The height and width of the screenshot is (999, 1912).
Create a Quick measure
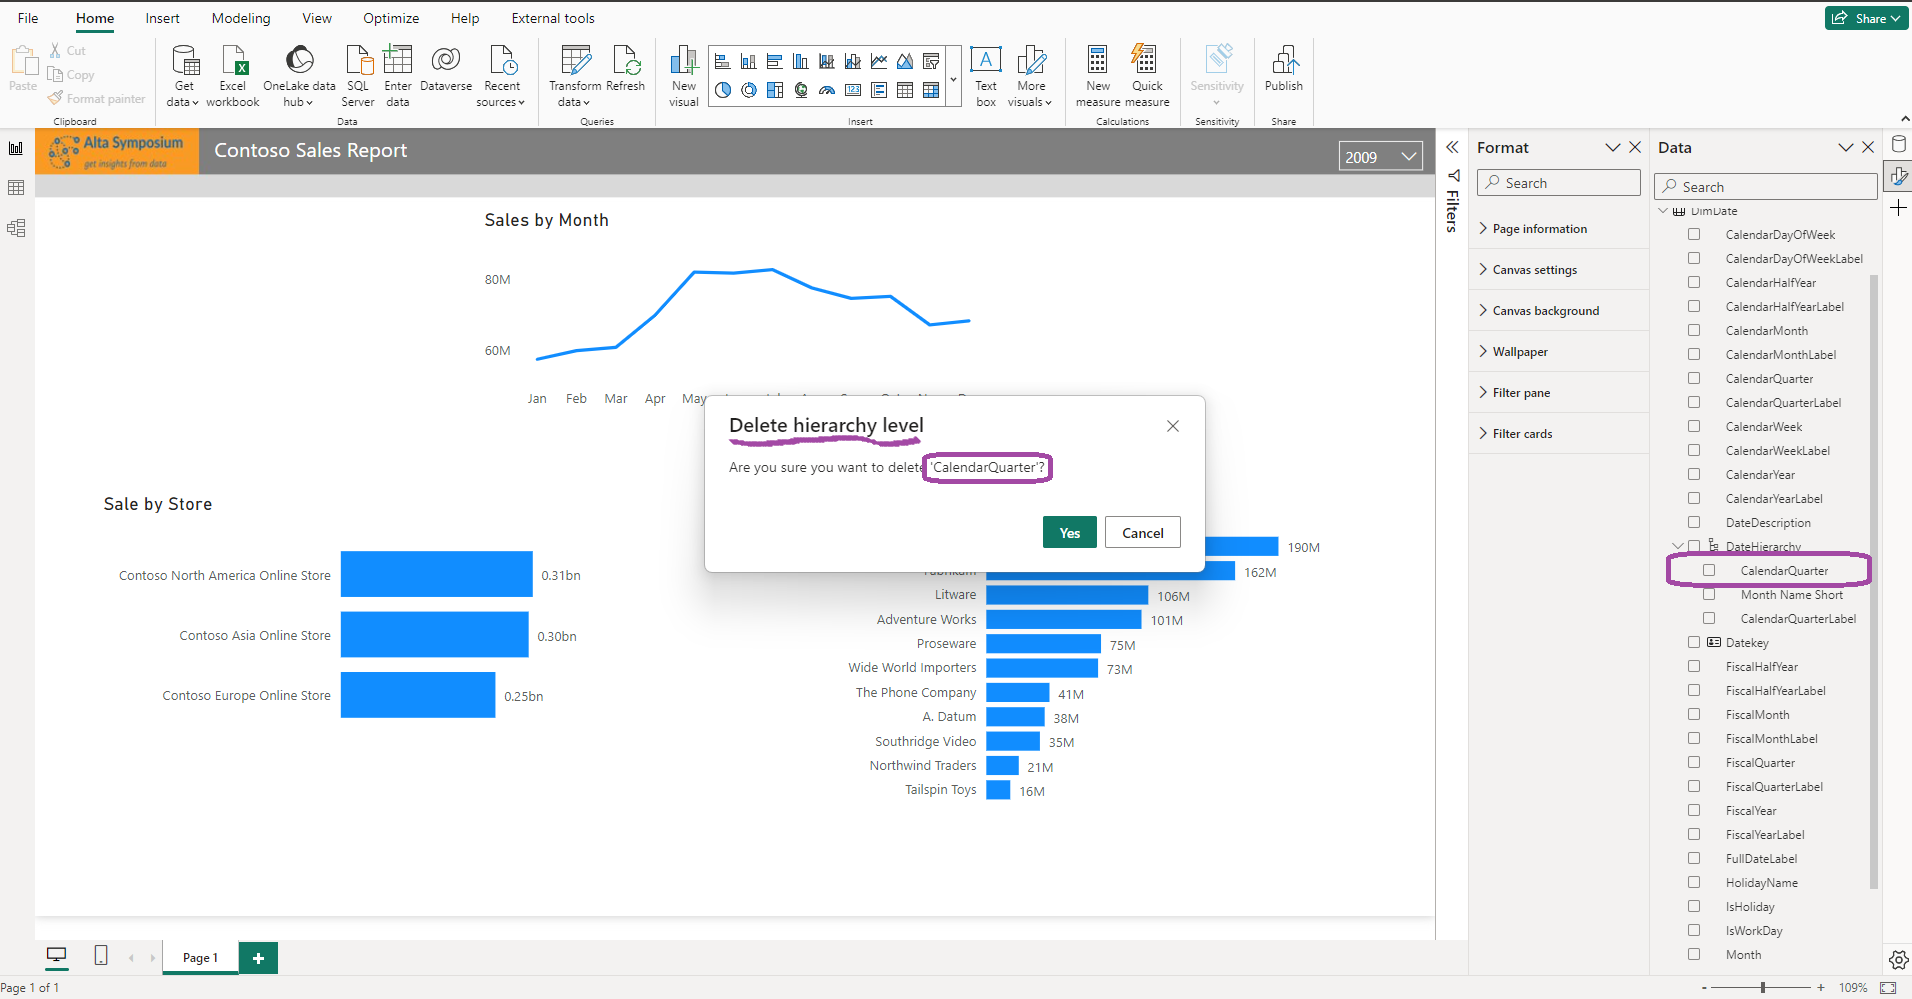1147,76
